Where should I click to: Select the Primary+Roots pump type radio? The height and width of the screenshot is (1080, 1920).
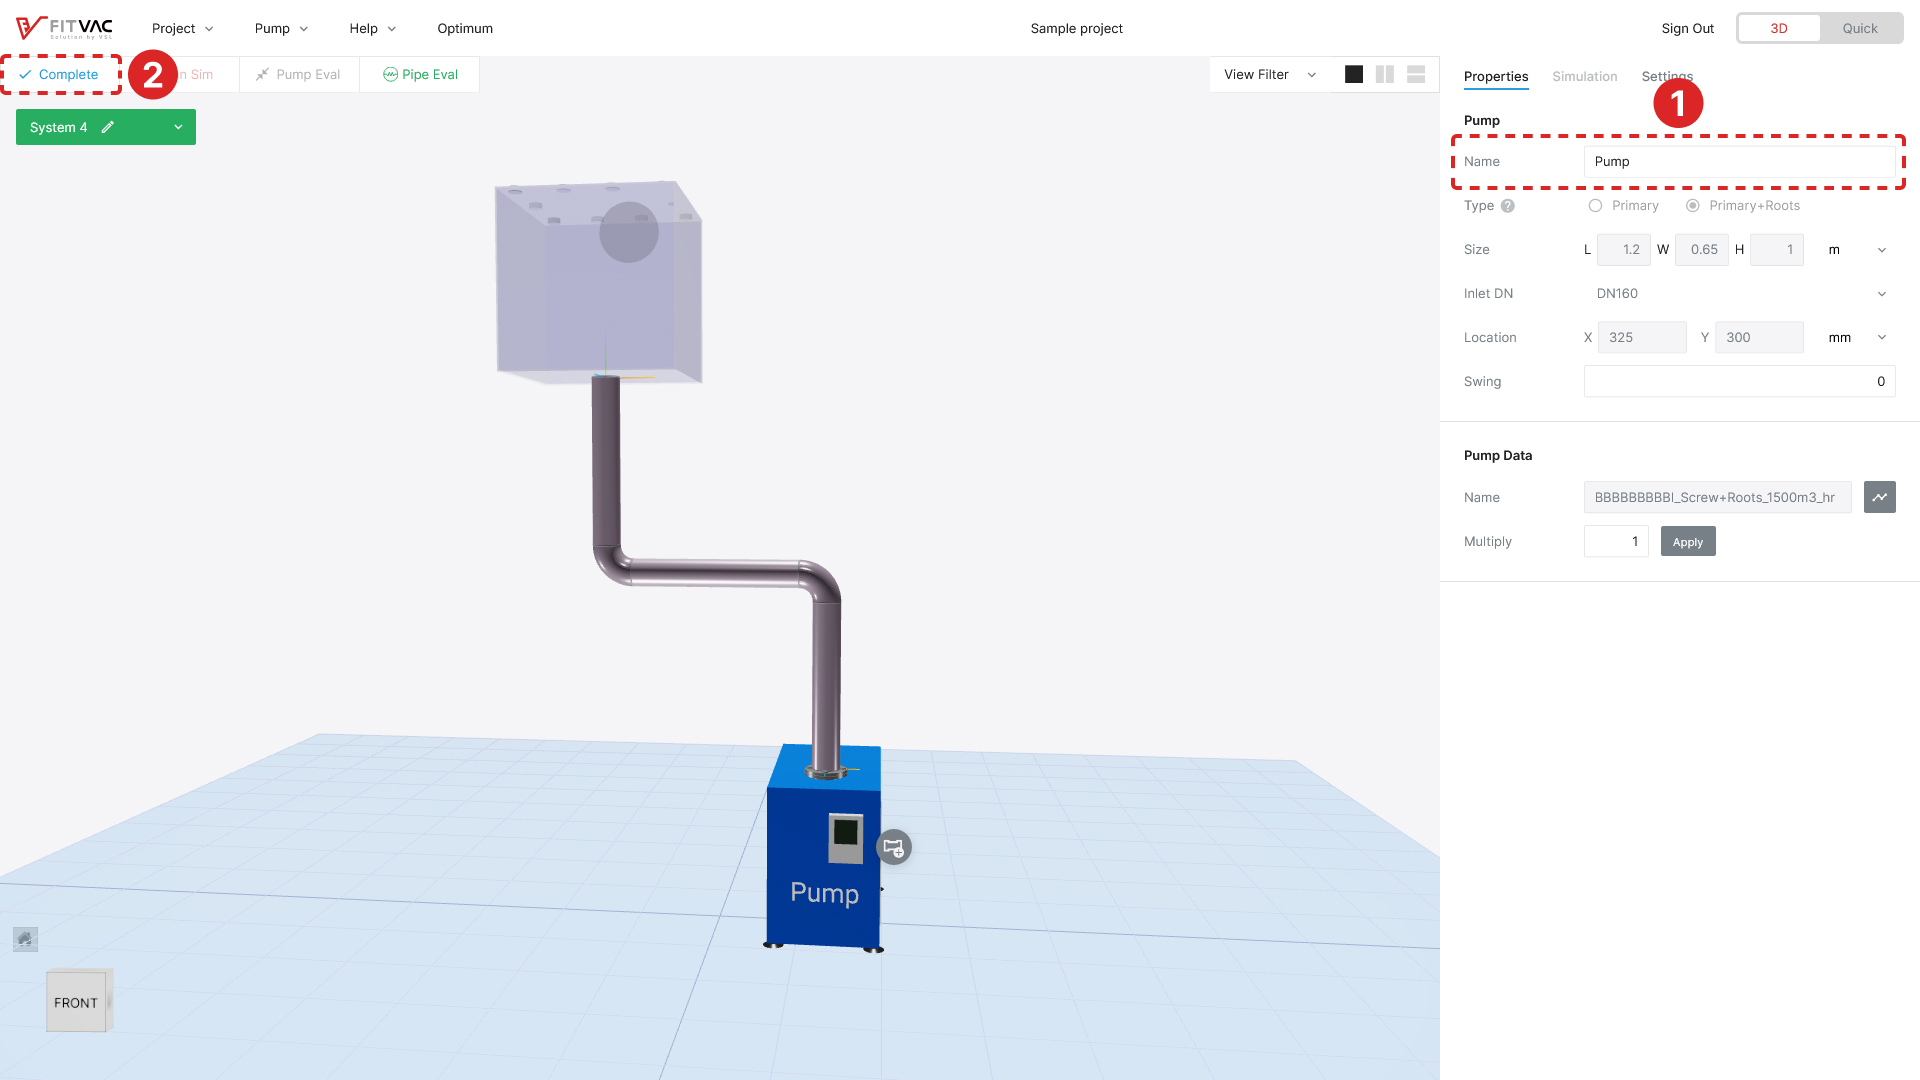(1692, 206)
